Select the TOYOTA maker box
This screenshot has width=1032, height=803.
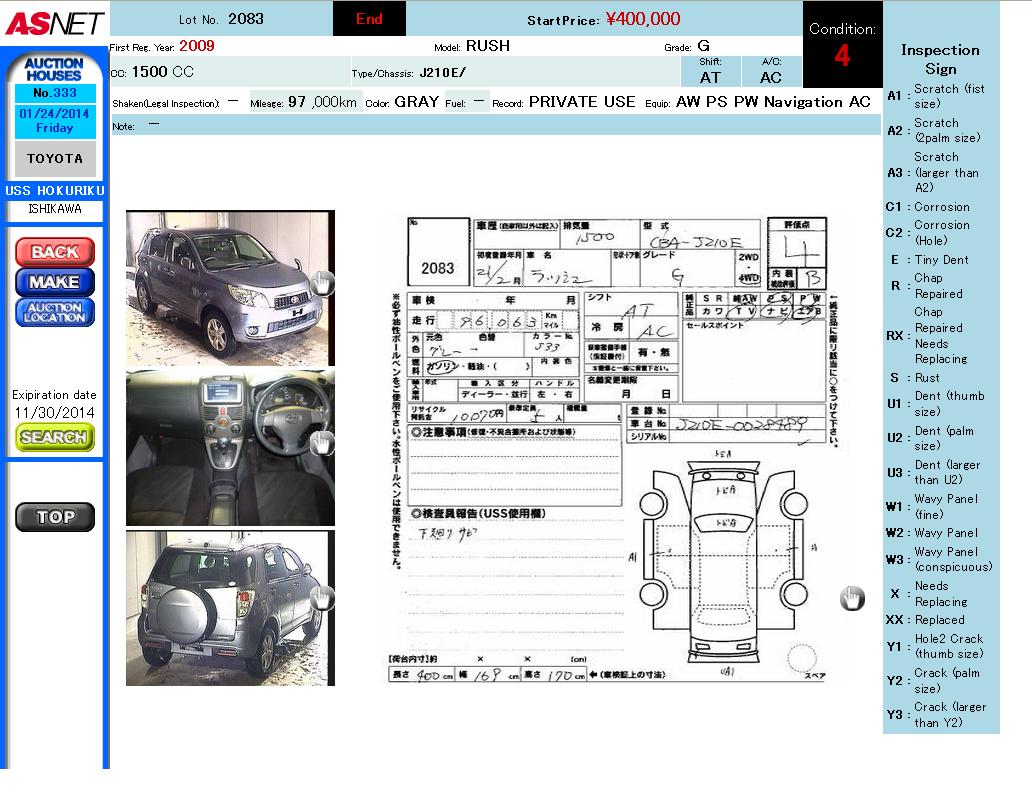[x=55, y=159]
